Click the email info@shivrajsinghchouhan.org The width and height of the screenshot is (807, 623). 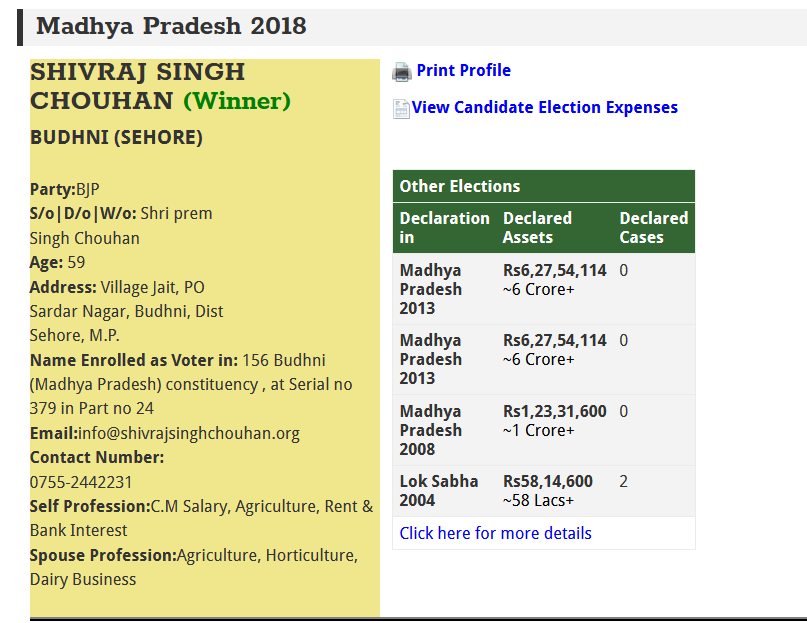coord(189,433)
